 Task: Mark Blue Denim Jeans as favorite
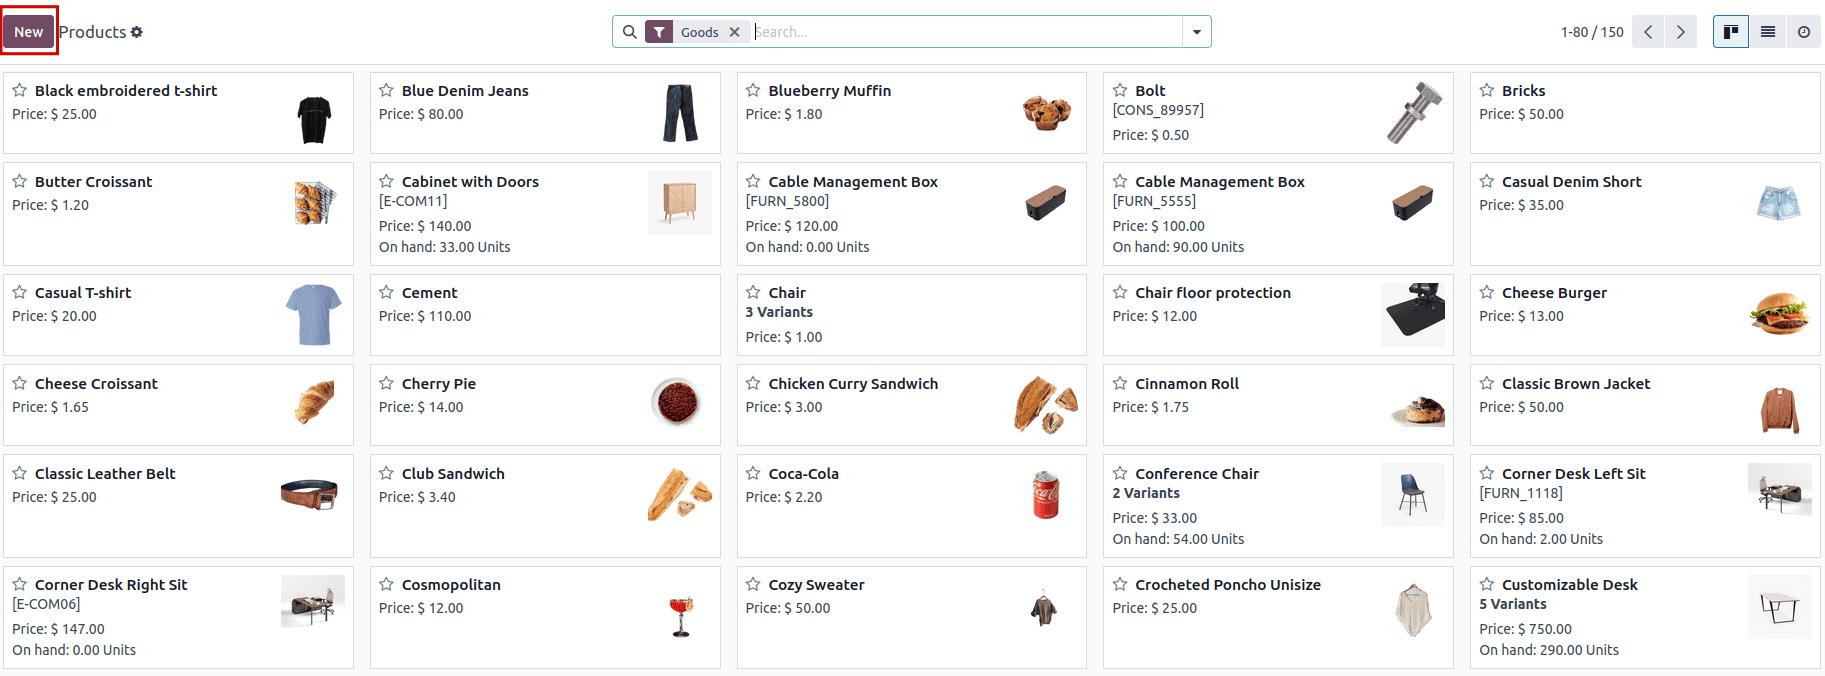click(387, 90)
